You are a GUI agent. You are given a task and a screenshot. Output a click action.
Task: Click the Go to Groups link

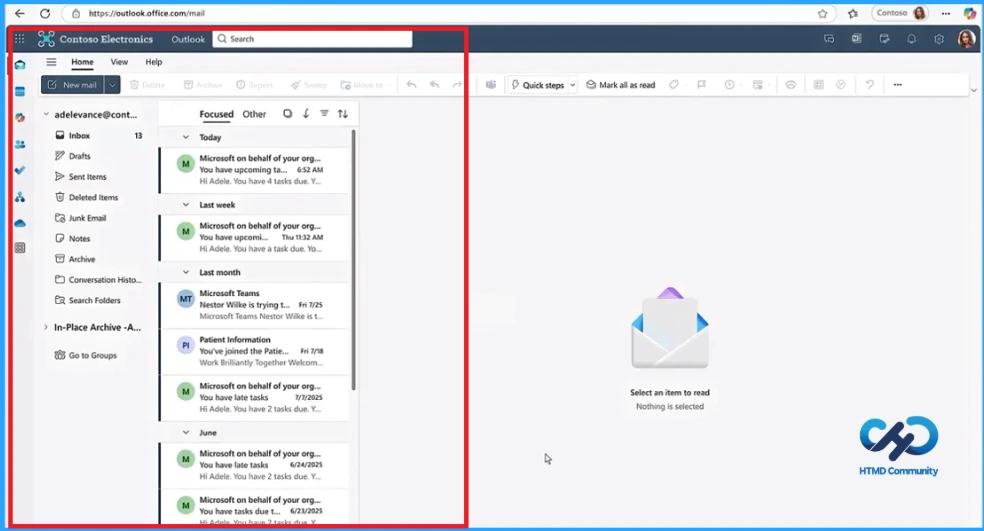86,355
